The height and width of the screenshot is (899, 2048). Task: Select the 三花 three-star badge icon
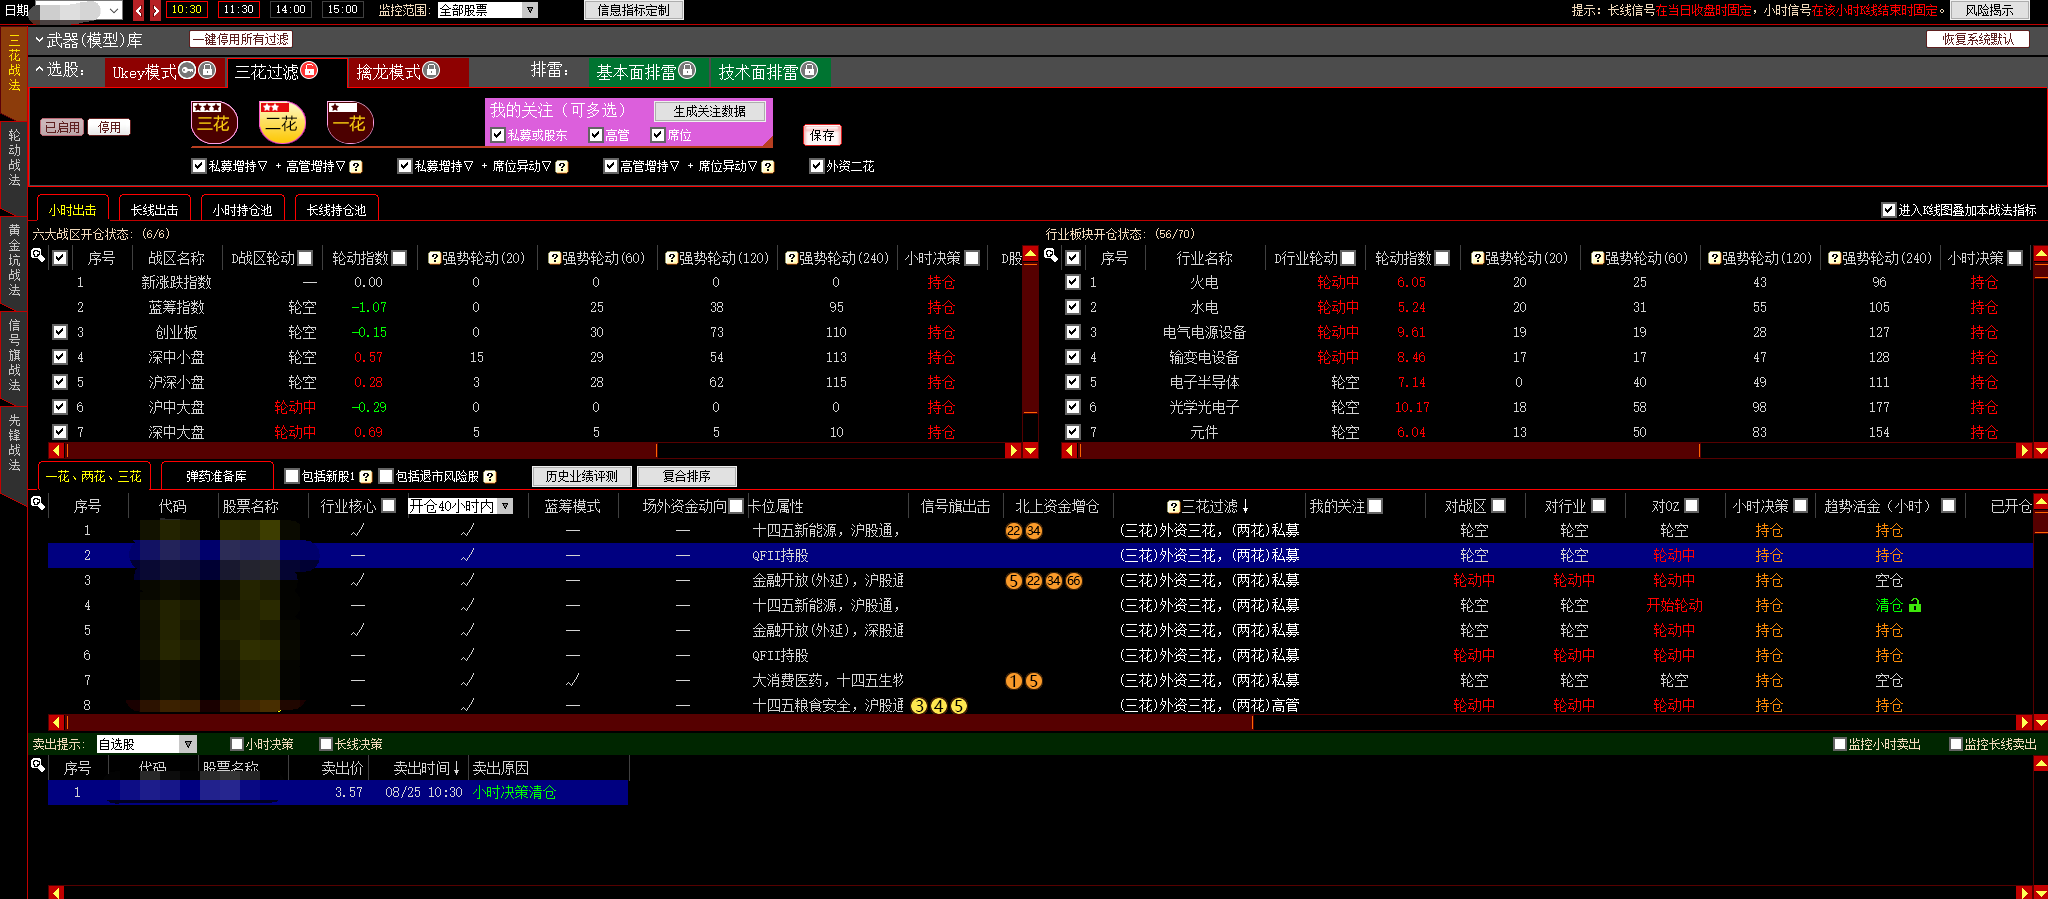coord(214,123)
